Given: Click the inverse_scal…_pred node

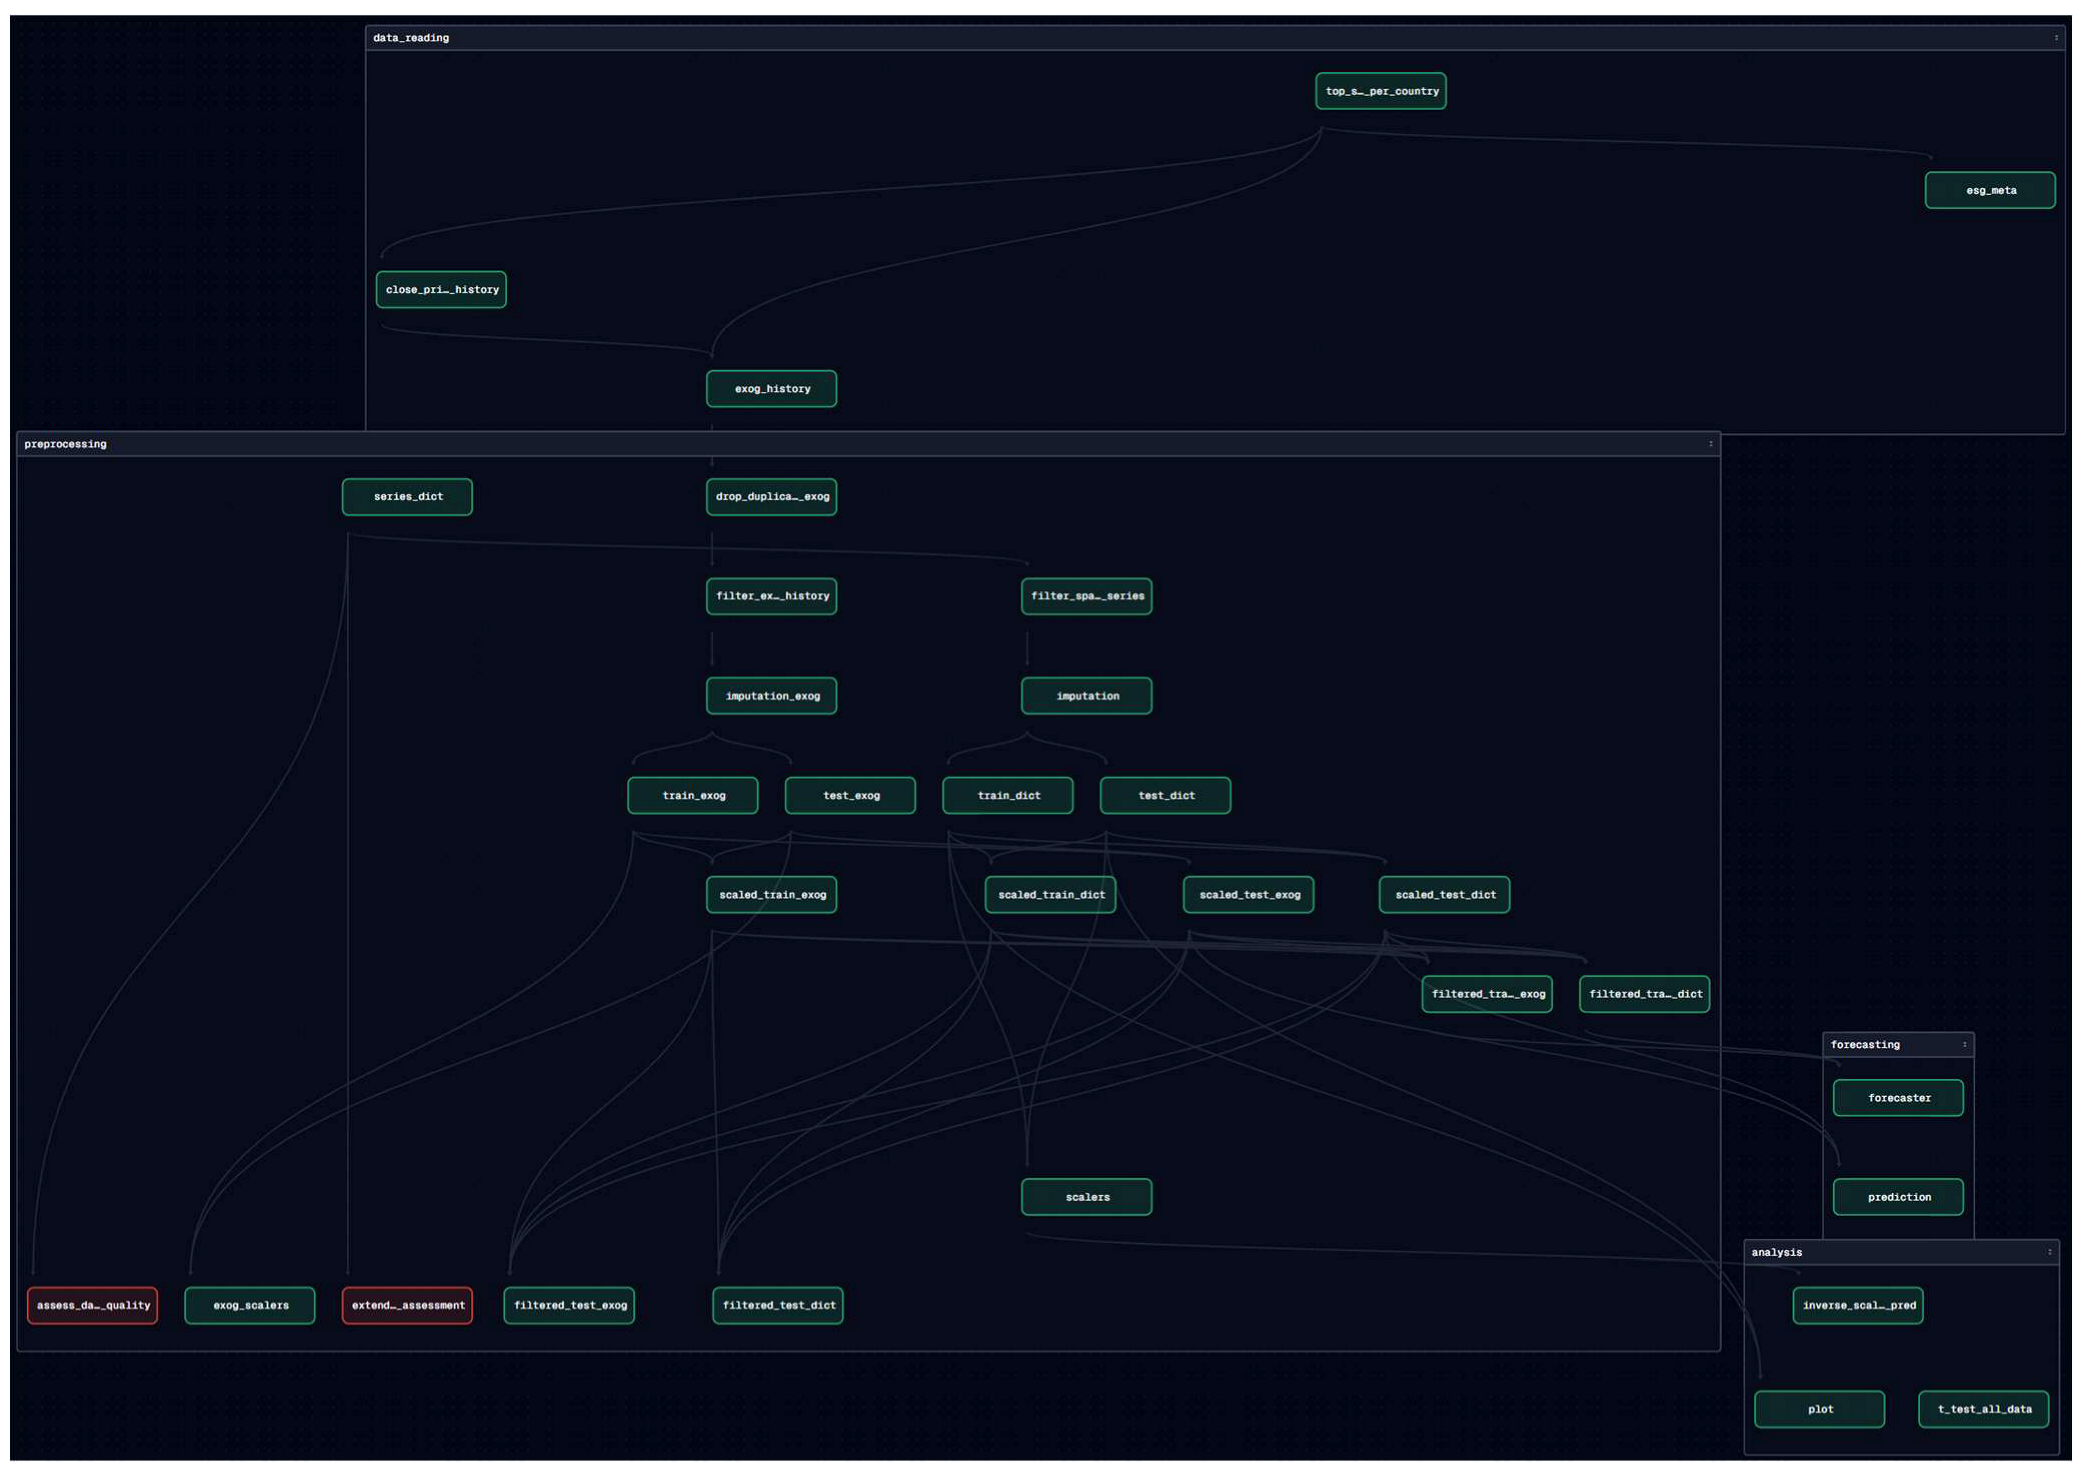Looking at the screenshot, I should click(x=1857, y=1305).
